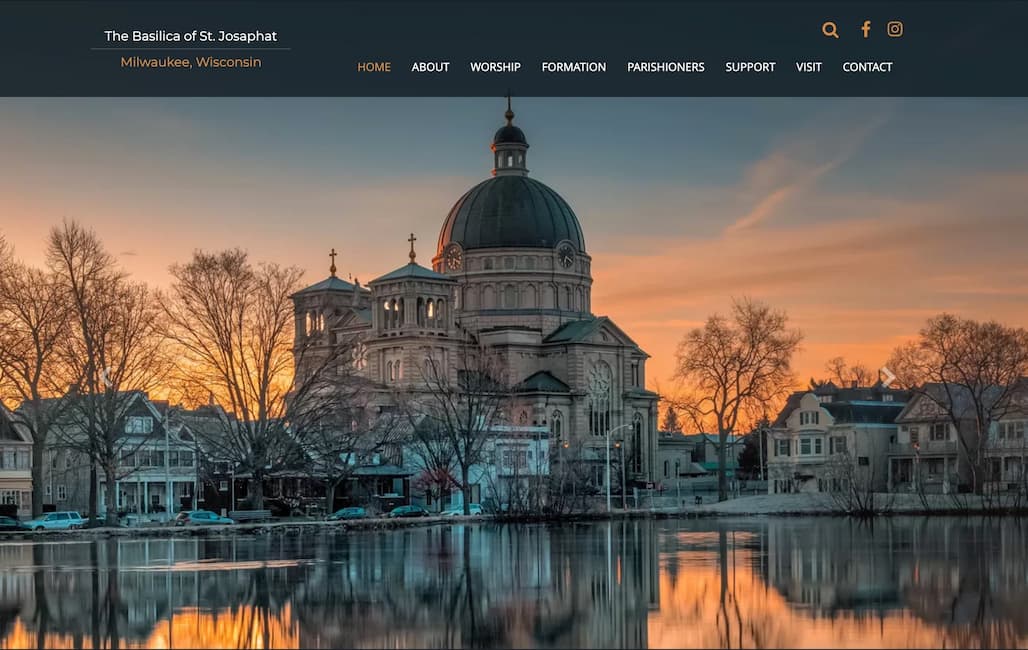Go to the VISIT page
Screen dimensions: 1028x650
click(808, 67)
